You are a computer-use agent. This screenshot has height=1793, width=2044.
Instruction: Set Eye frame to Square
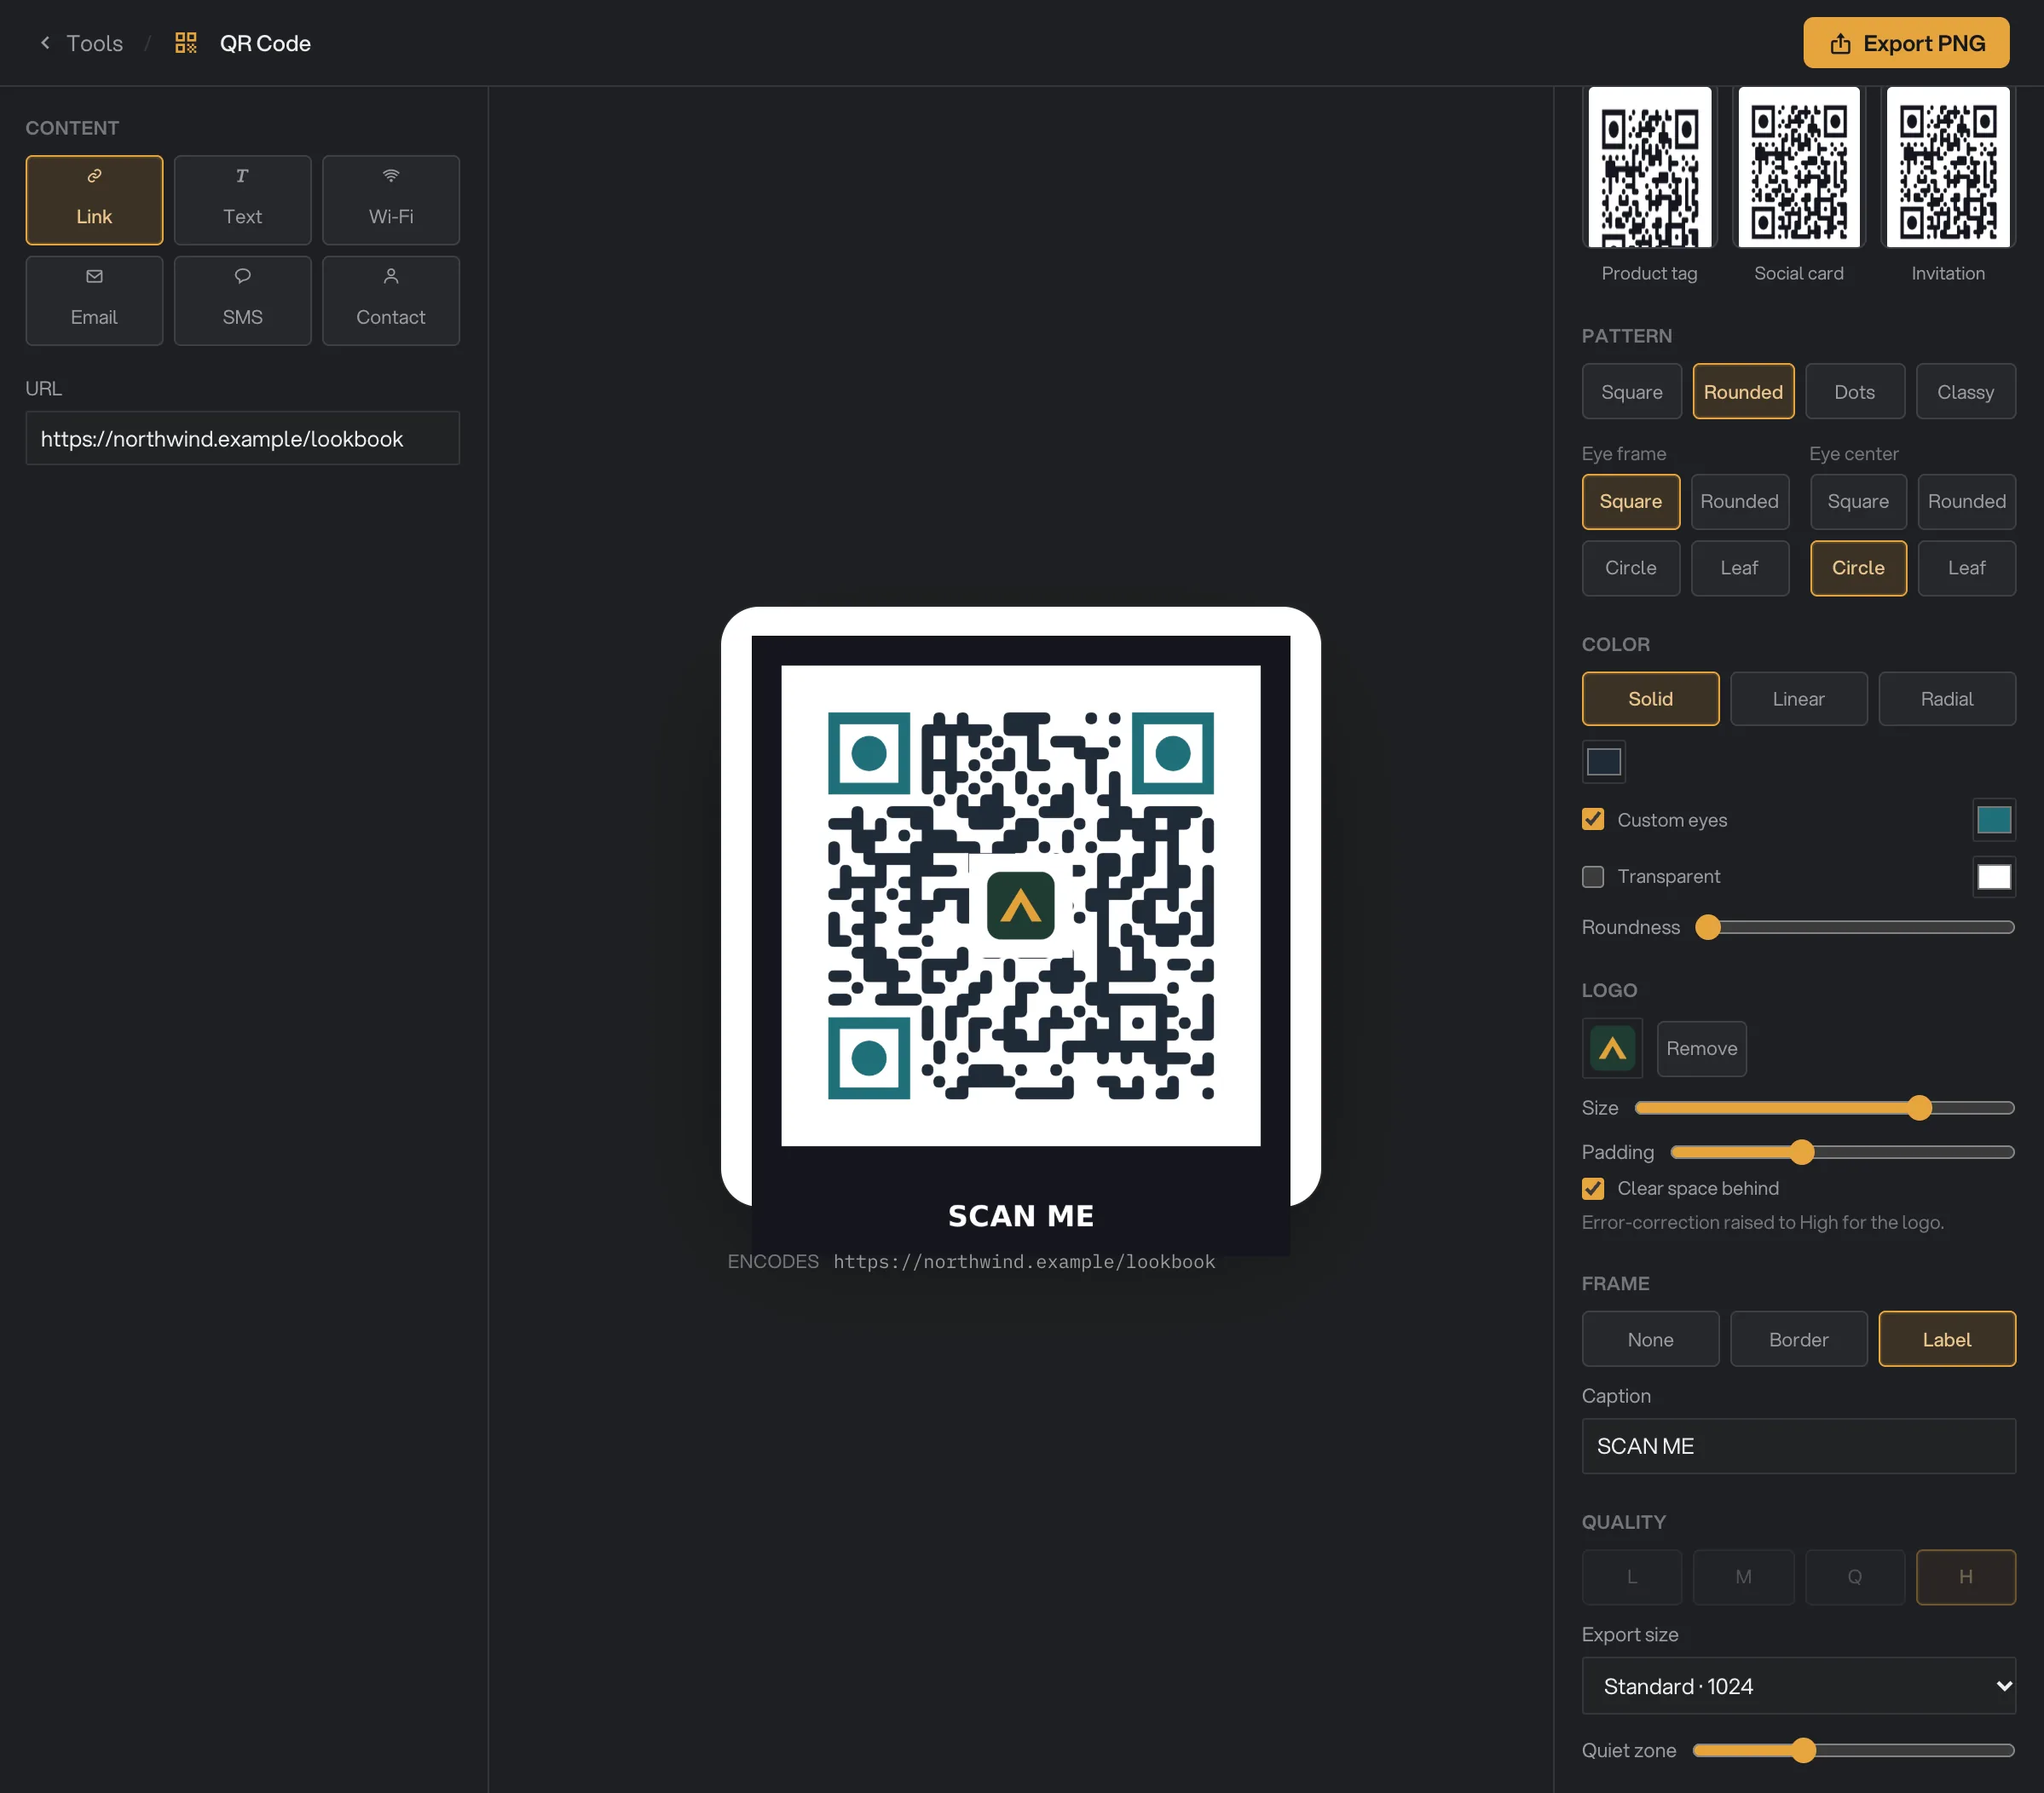(x=1630, y=501)
